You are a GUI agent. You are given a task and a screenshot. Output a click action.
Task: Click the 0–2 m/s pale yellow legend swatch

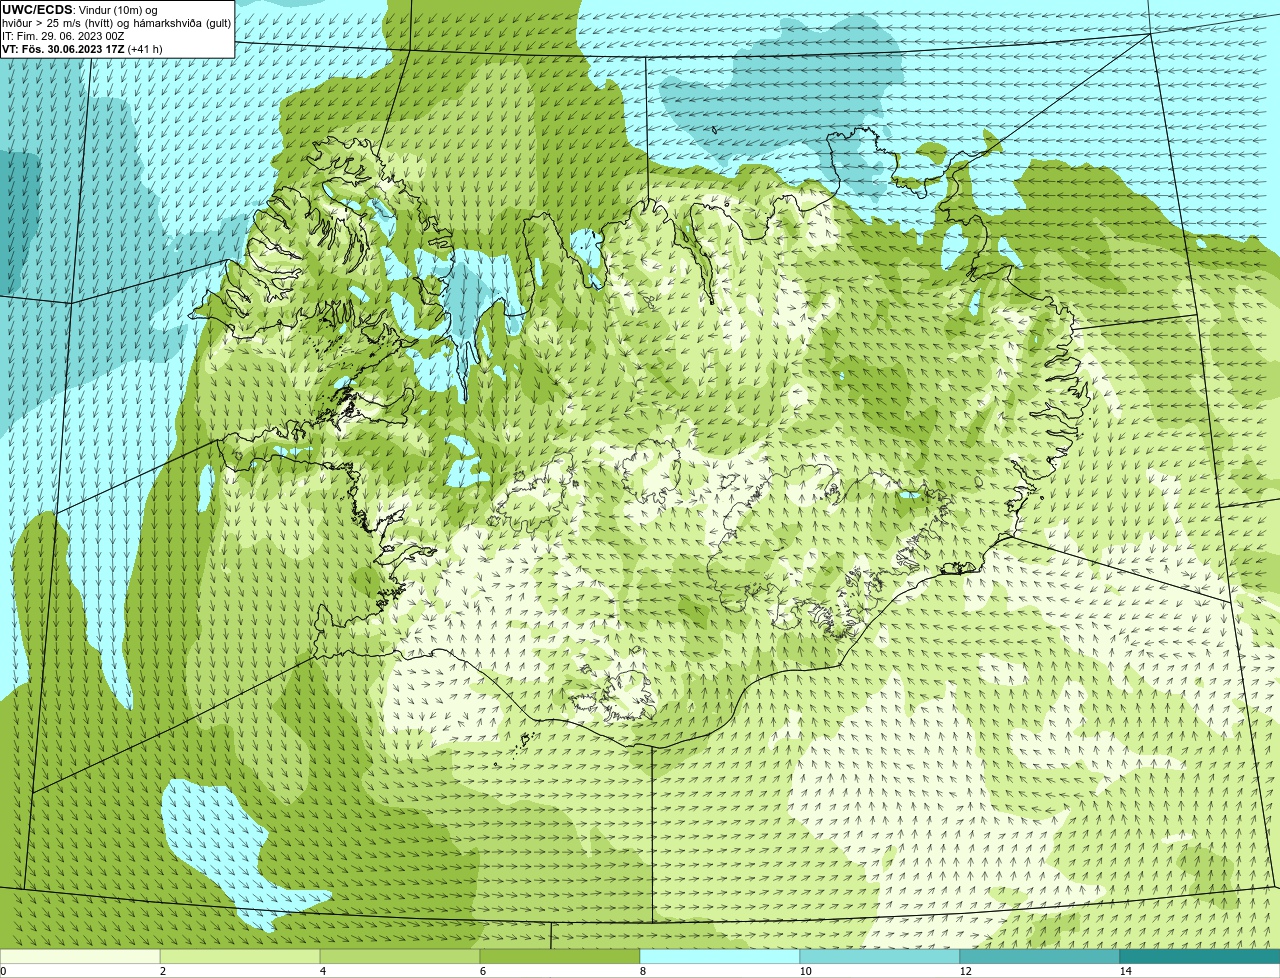coord(80,956)
